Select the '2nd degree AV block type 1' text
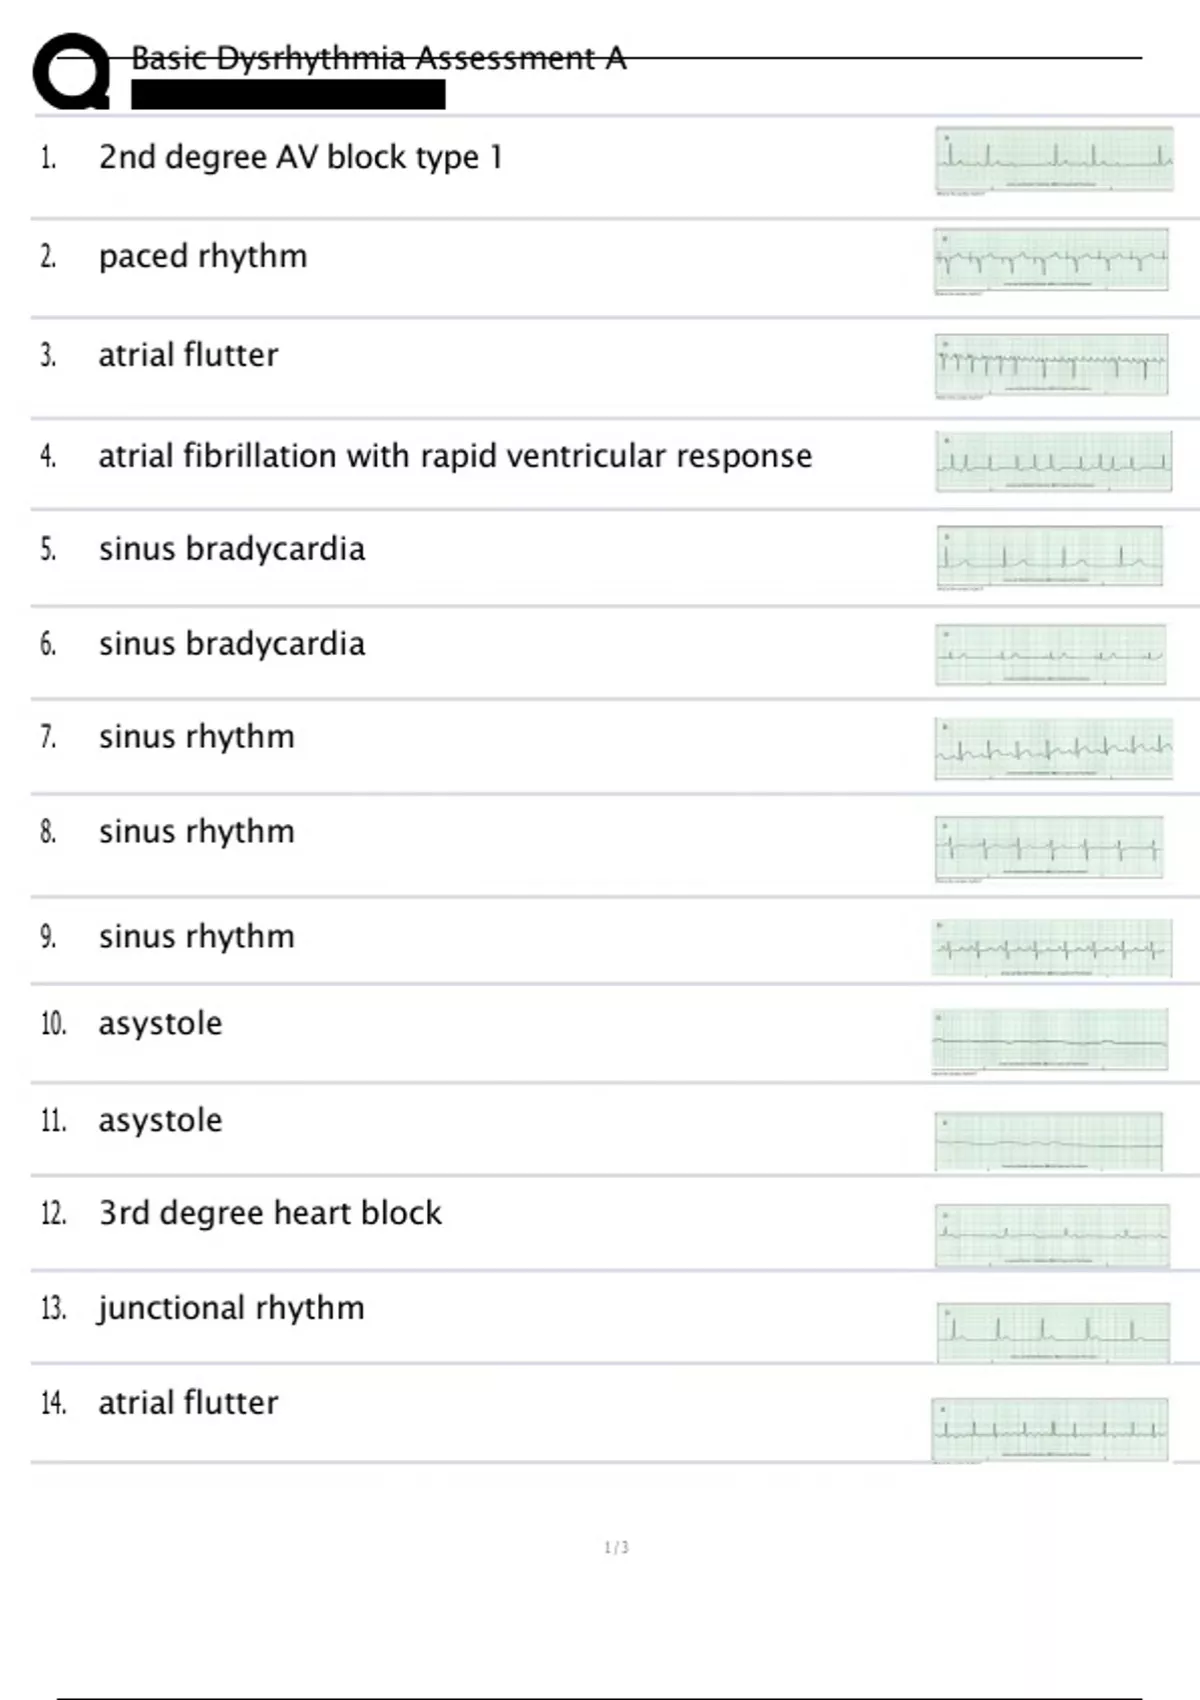Image resolution: width=1200 pixels, height=1700 pixels. pos(300,158)
